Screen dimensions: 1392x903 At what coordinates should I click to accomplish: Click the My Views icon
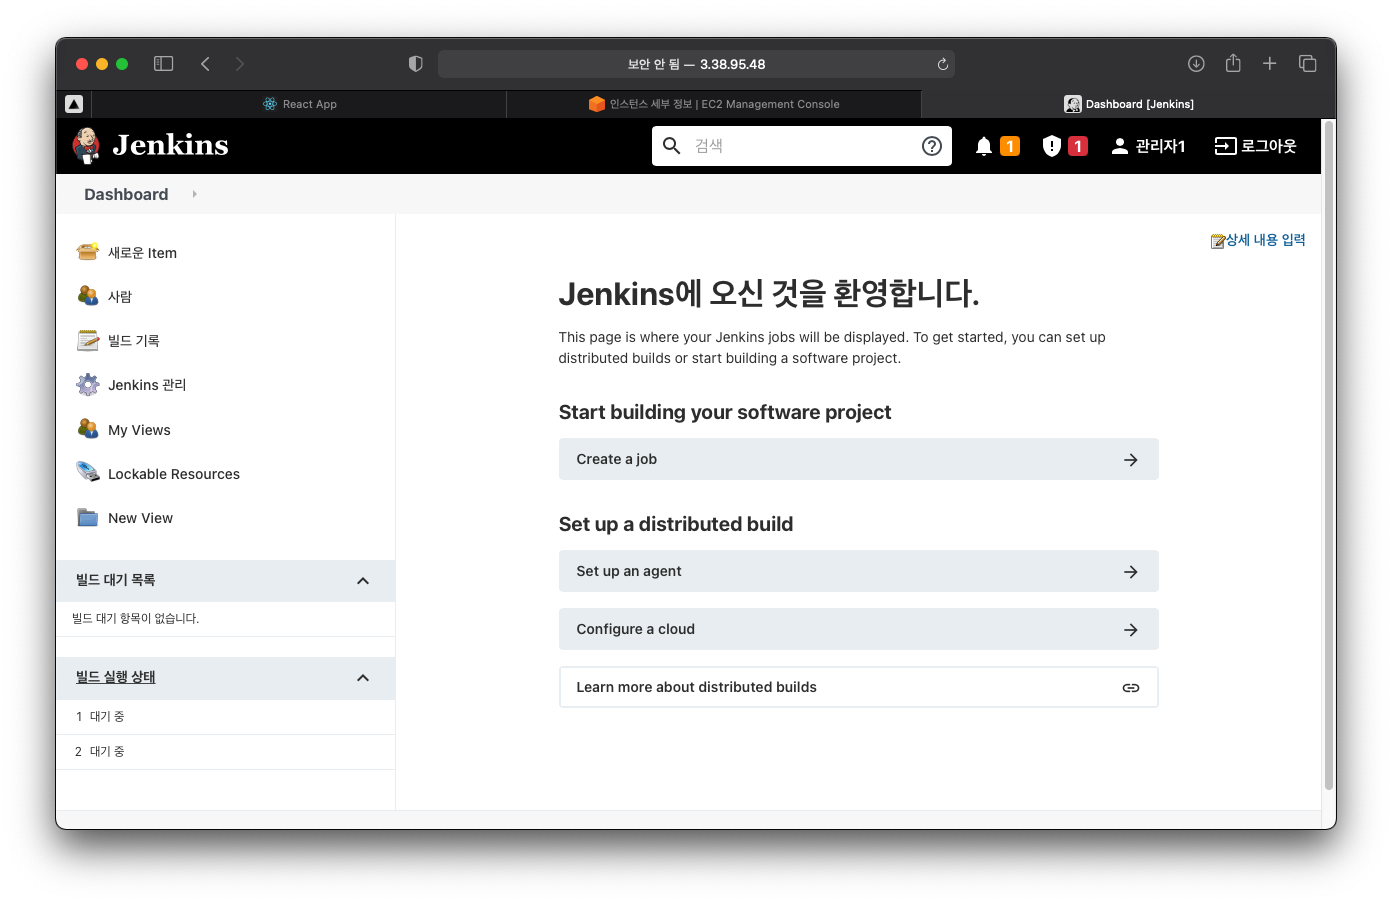(x=88, y=429)
